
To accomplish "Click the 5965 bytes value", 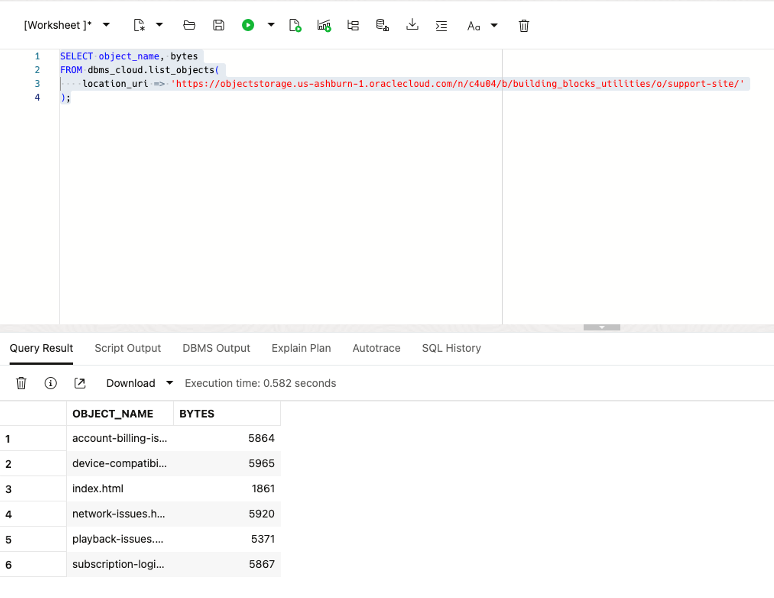I will 261,464.
